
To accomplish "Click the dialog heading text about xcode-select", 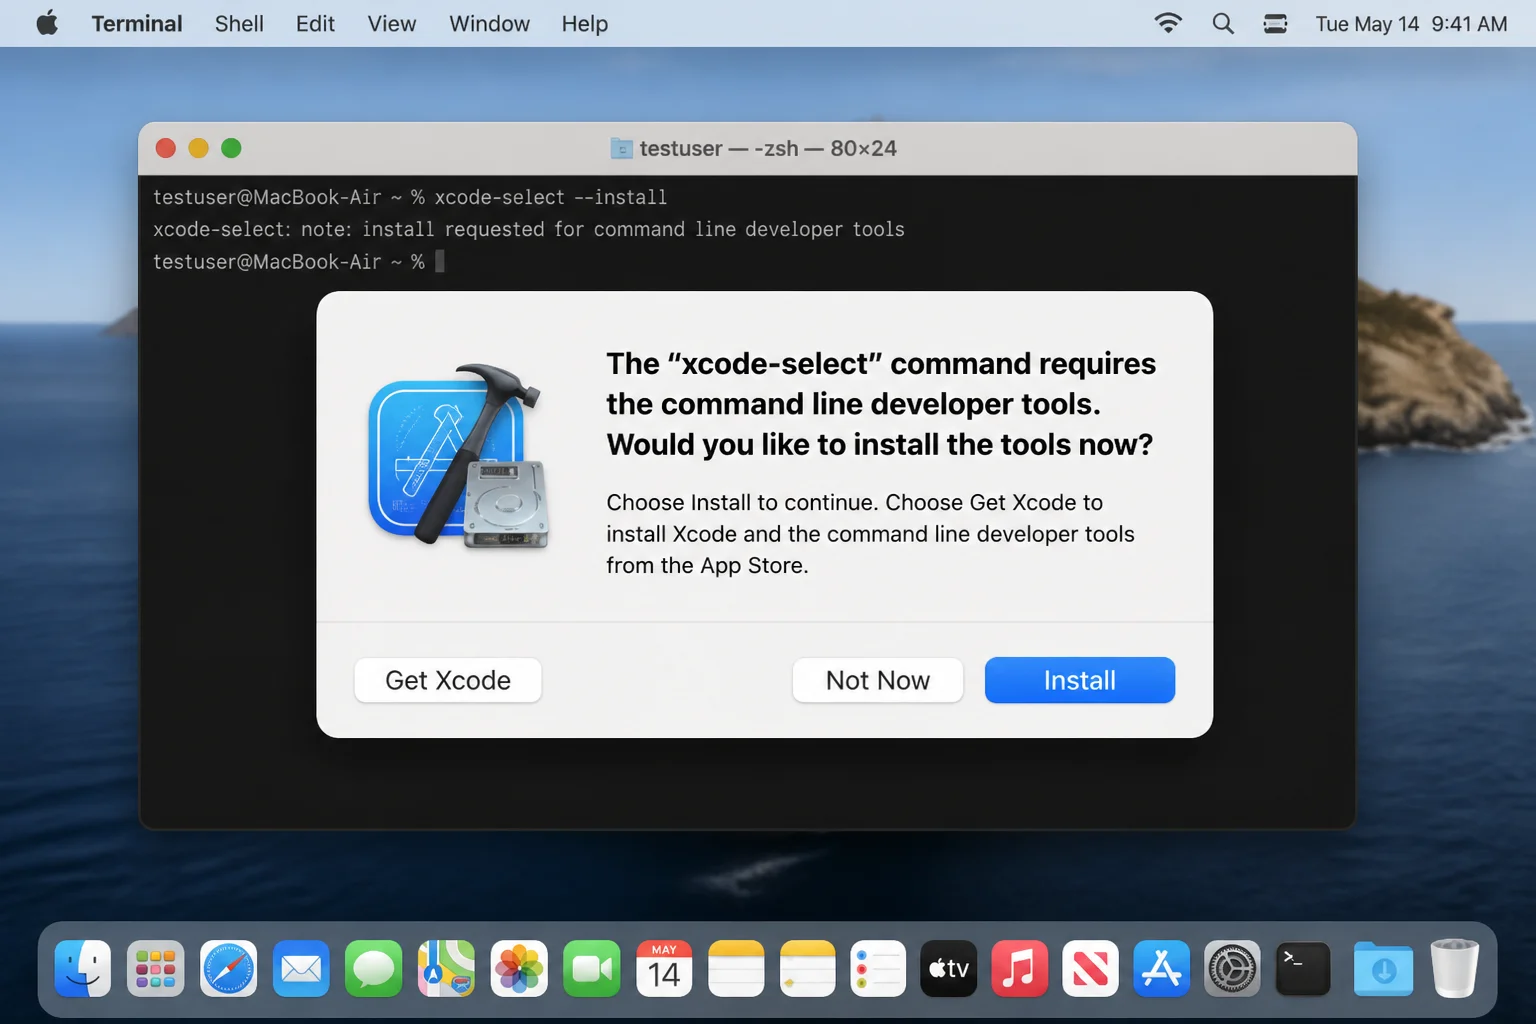I will 880,404.
